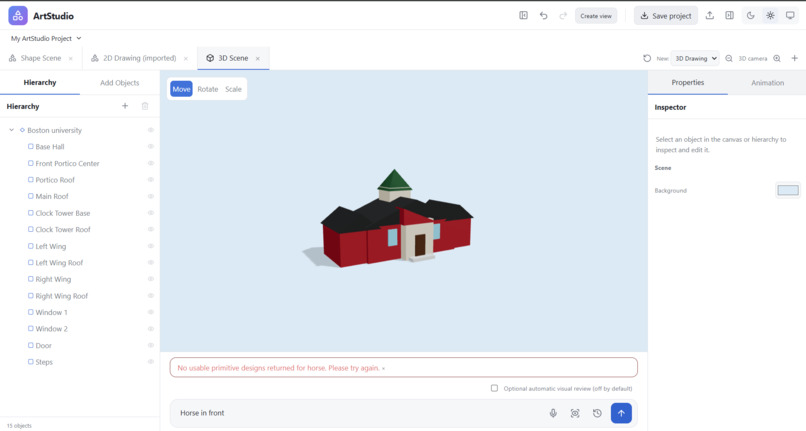
Task: Toggle the left sidebar panel icon
Action: 523,15
